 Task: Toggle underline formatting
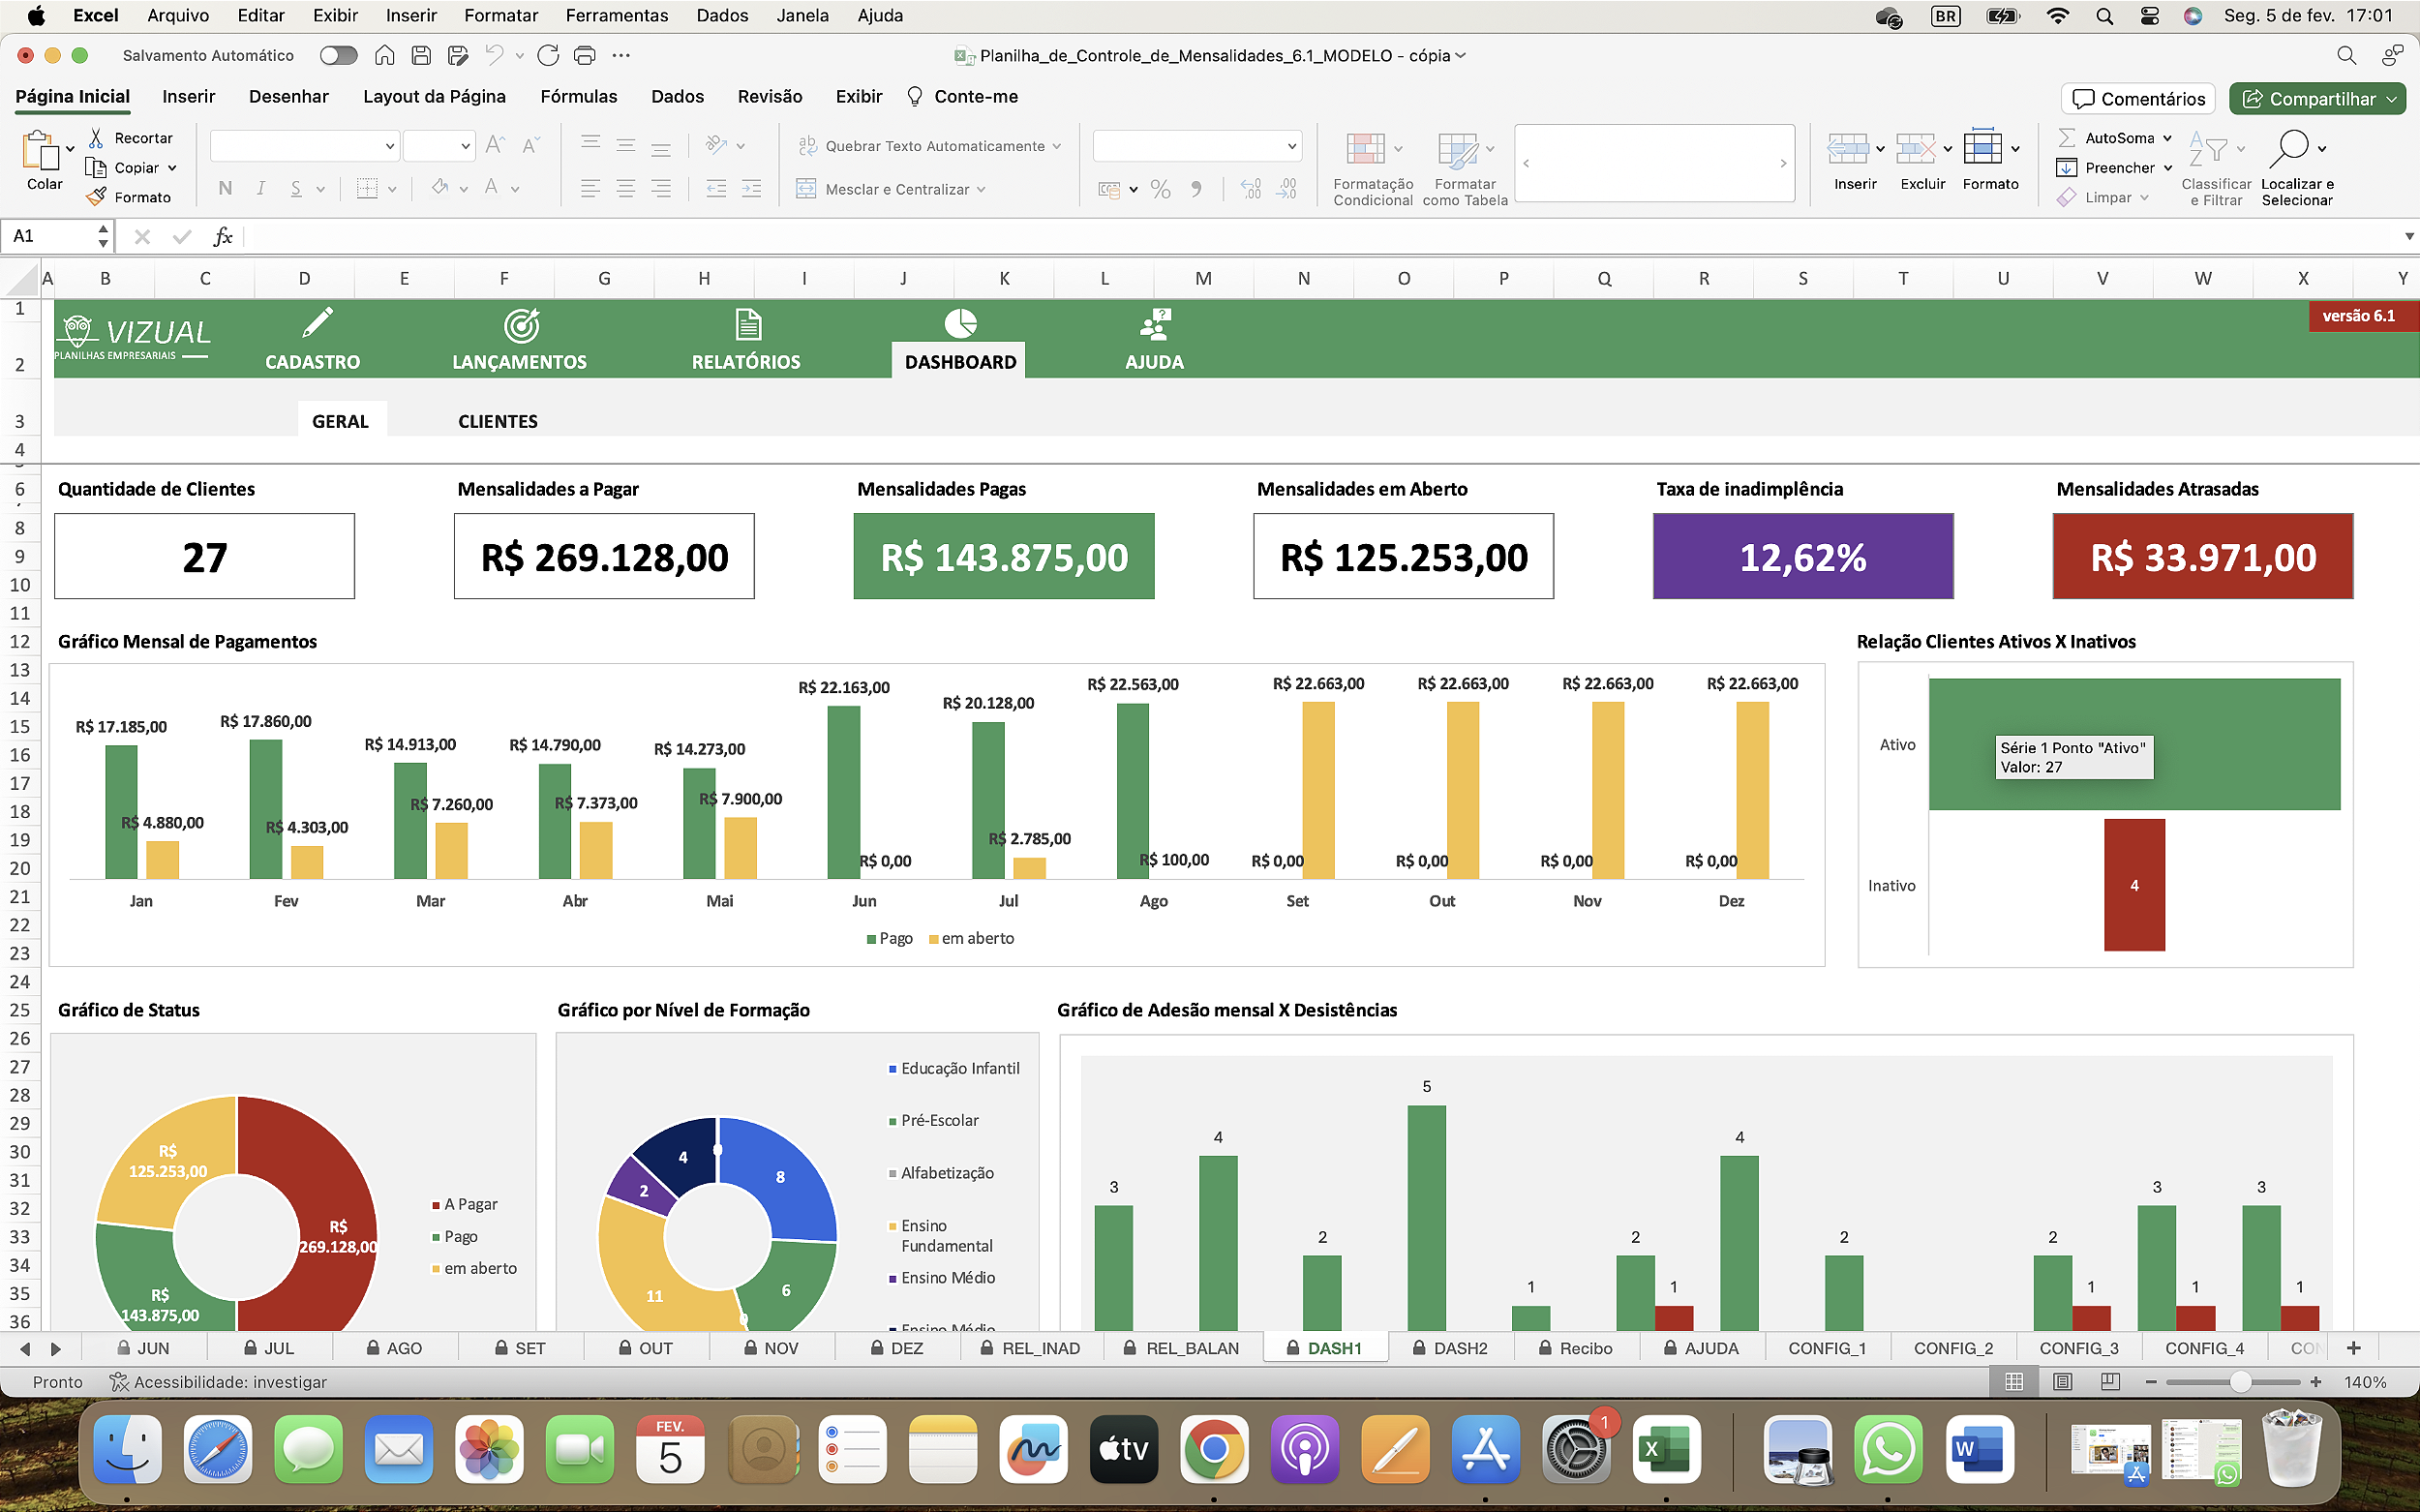point(296,188)
